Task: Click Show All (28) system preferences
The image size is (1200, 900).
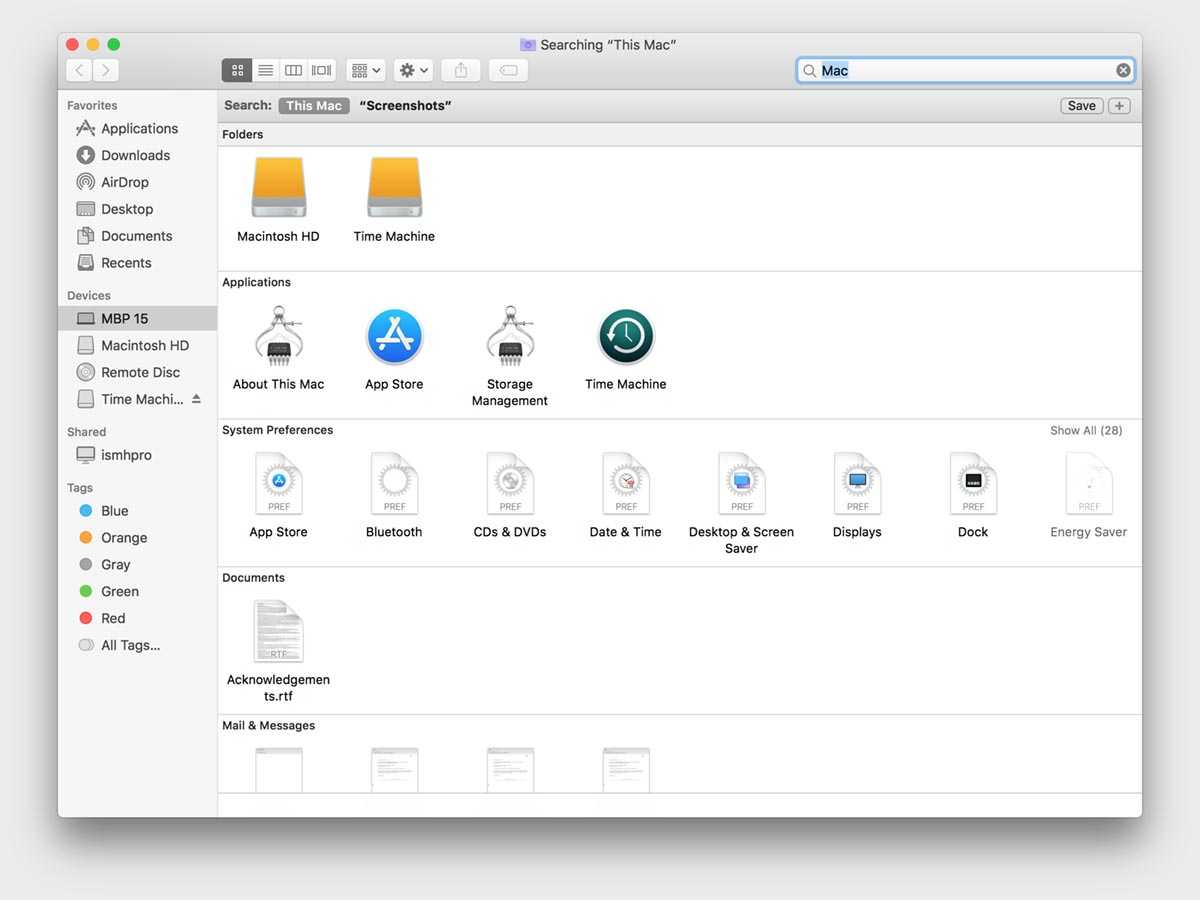Action: 1085,431
